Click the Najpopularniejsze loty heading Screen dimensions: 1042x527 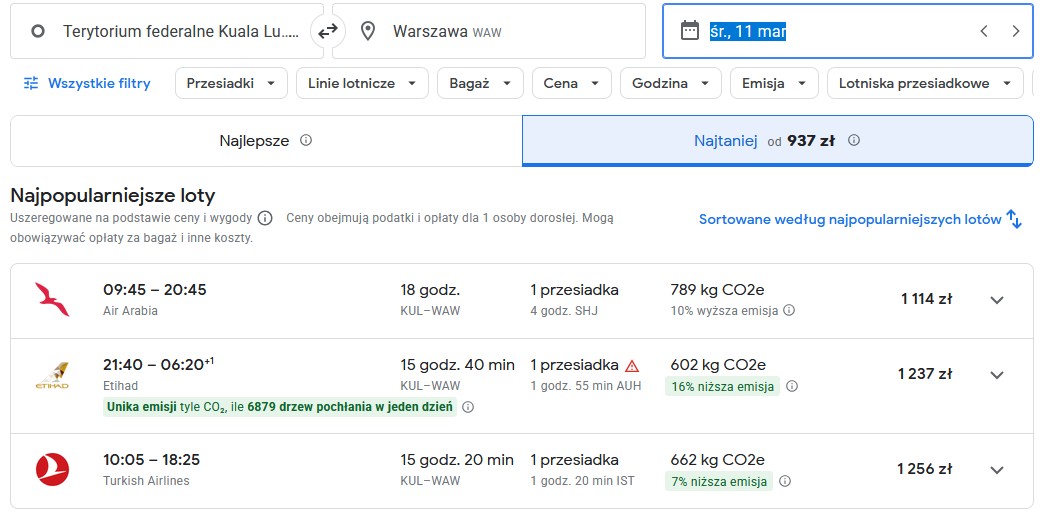click(x=113, y=196)
